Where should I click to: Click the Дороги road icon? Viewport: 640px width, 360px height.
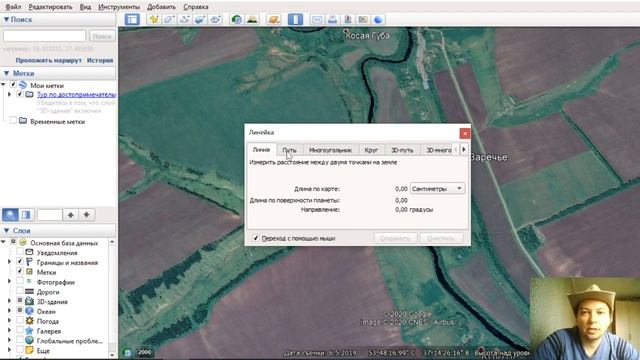pyautogui.click(x=29, y=292)
